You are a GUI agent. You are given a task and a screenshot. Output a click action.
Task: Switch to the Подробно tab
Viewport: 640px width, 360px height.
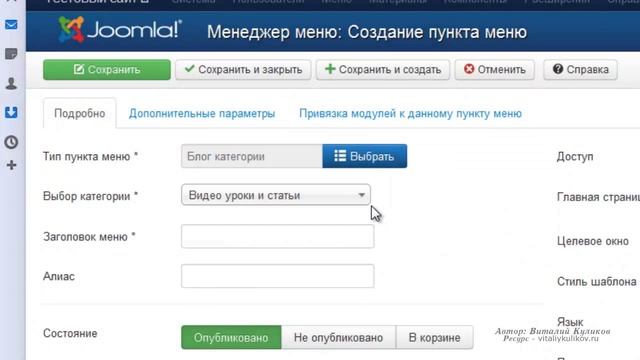[x=80, y=113]
